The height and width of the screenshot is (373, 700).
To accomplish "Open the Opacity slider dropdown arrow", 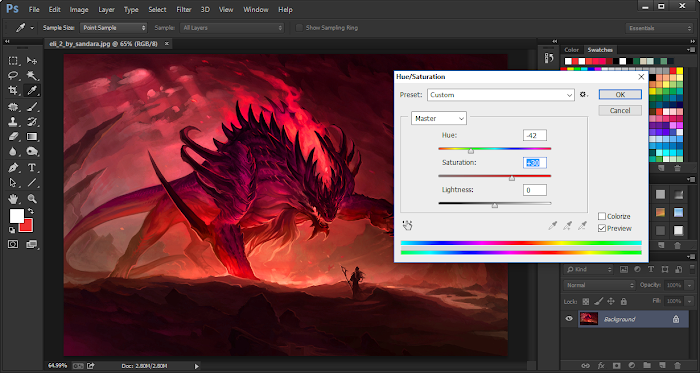I will click(x=690, y=285).
